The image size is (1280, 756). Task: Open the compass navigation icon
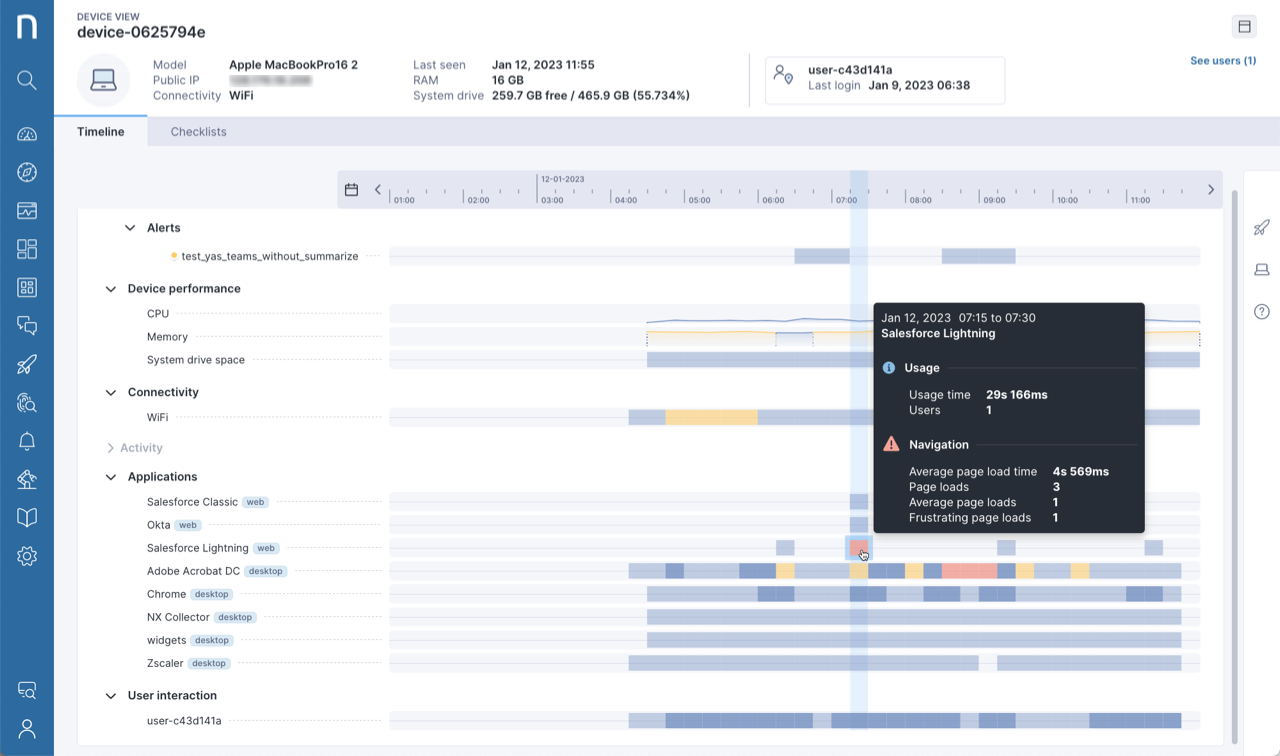[27, 172]
